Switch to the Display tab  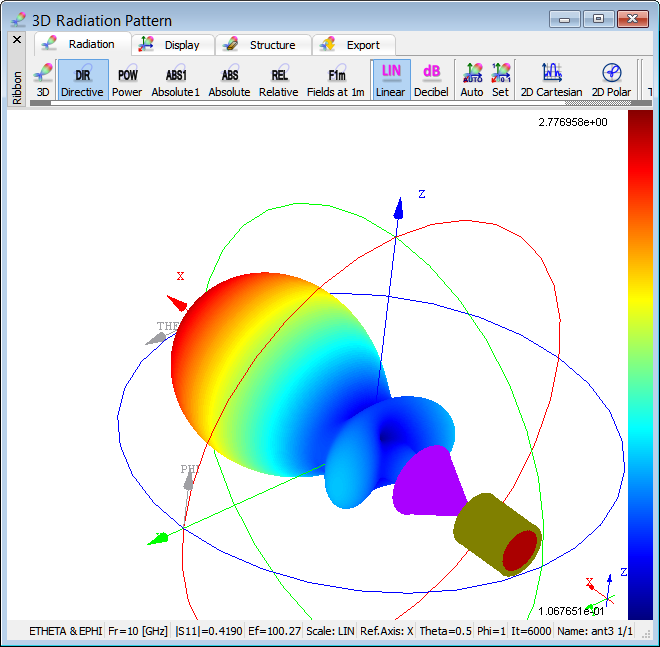[x=170, y=44]
